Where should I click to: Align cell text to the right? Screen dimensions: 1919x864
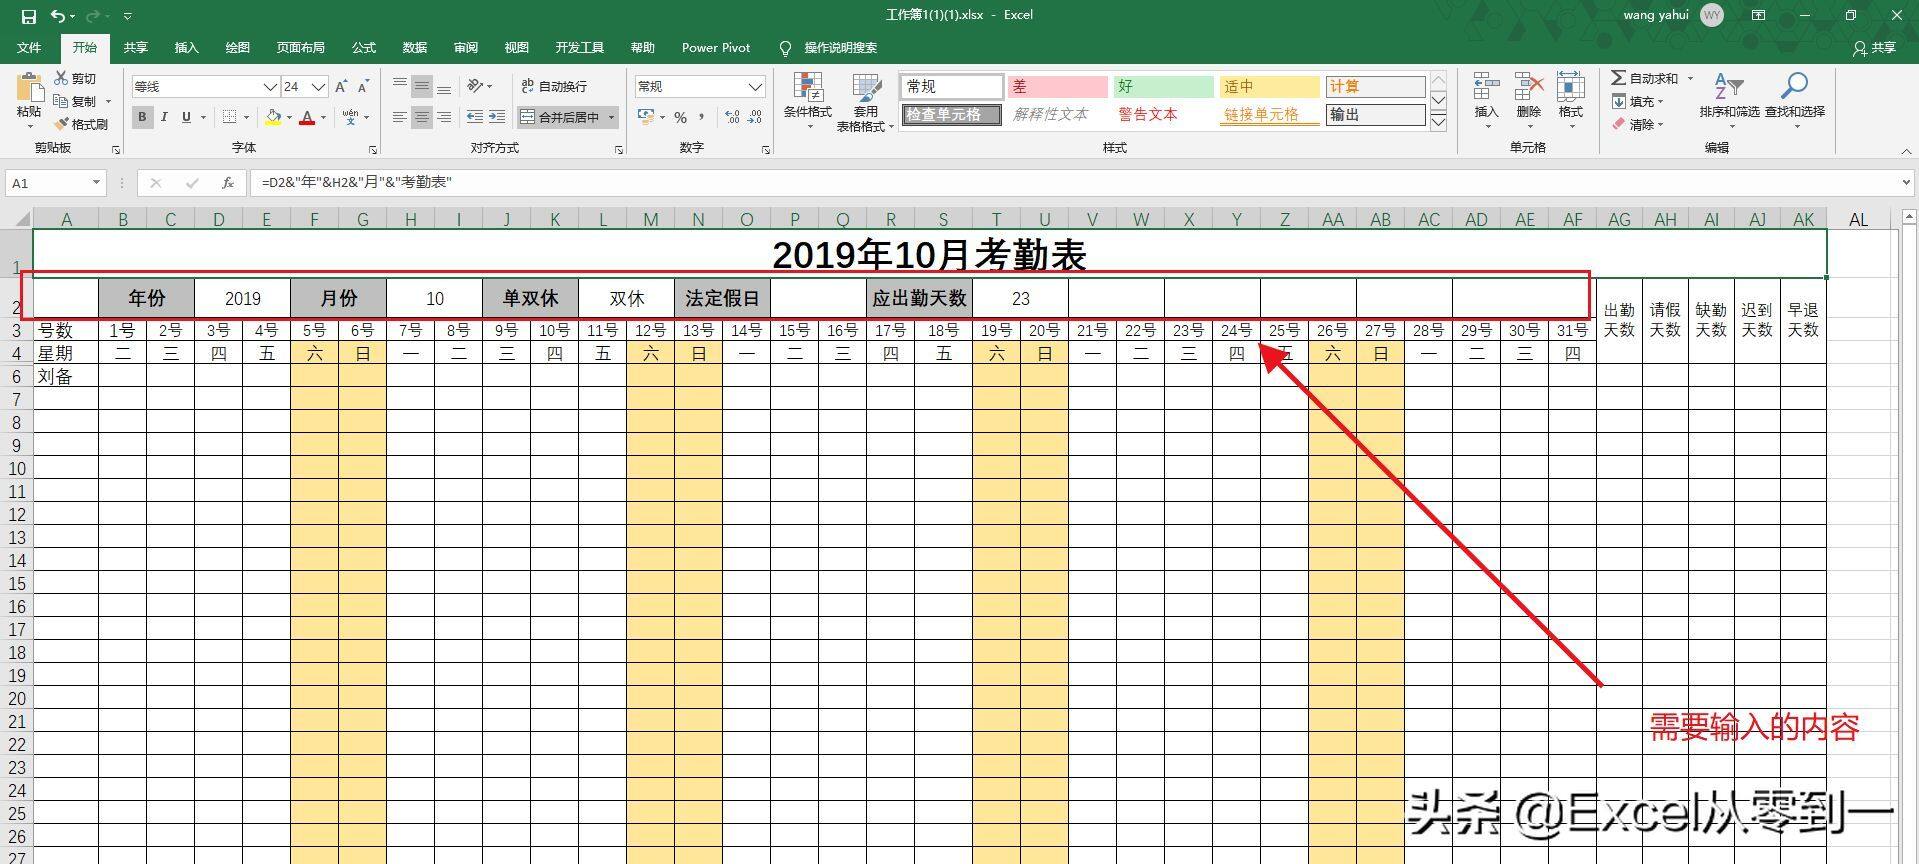coord(444,117)
